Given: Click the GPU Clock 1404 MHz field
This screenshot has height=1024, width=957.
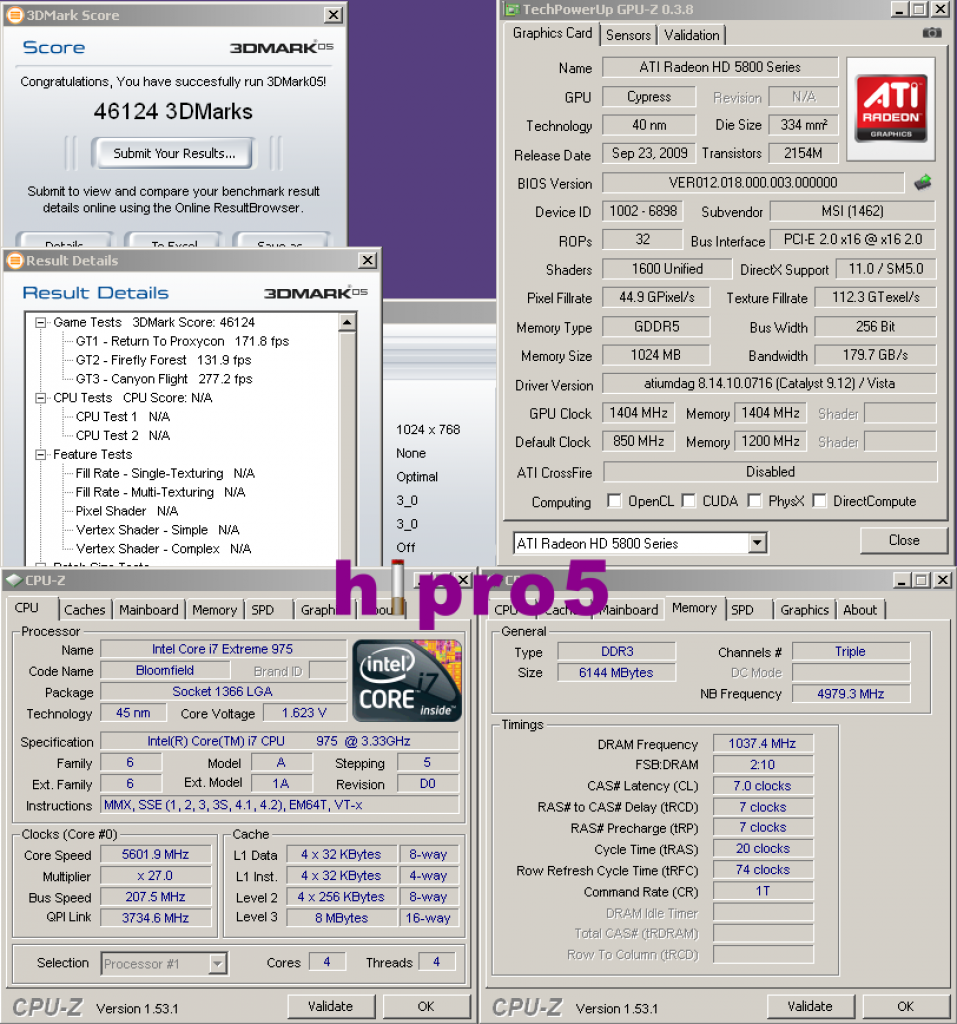Looking at the screenshot, I should (x=638, y=413).
